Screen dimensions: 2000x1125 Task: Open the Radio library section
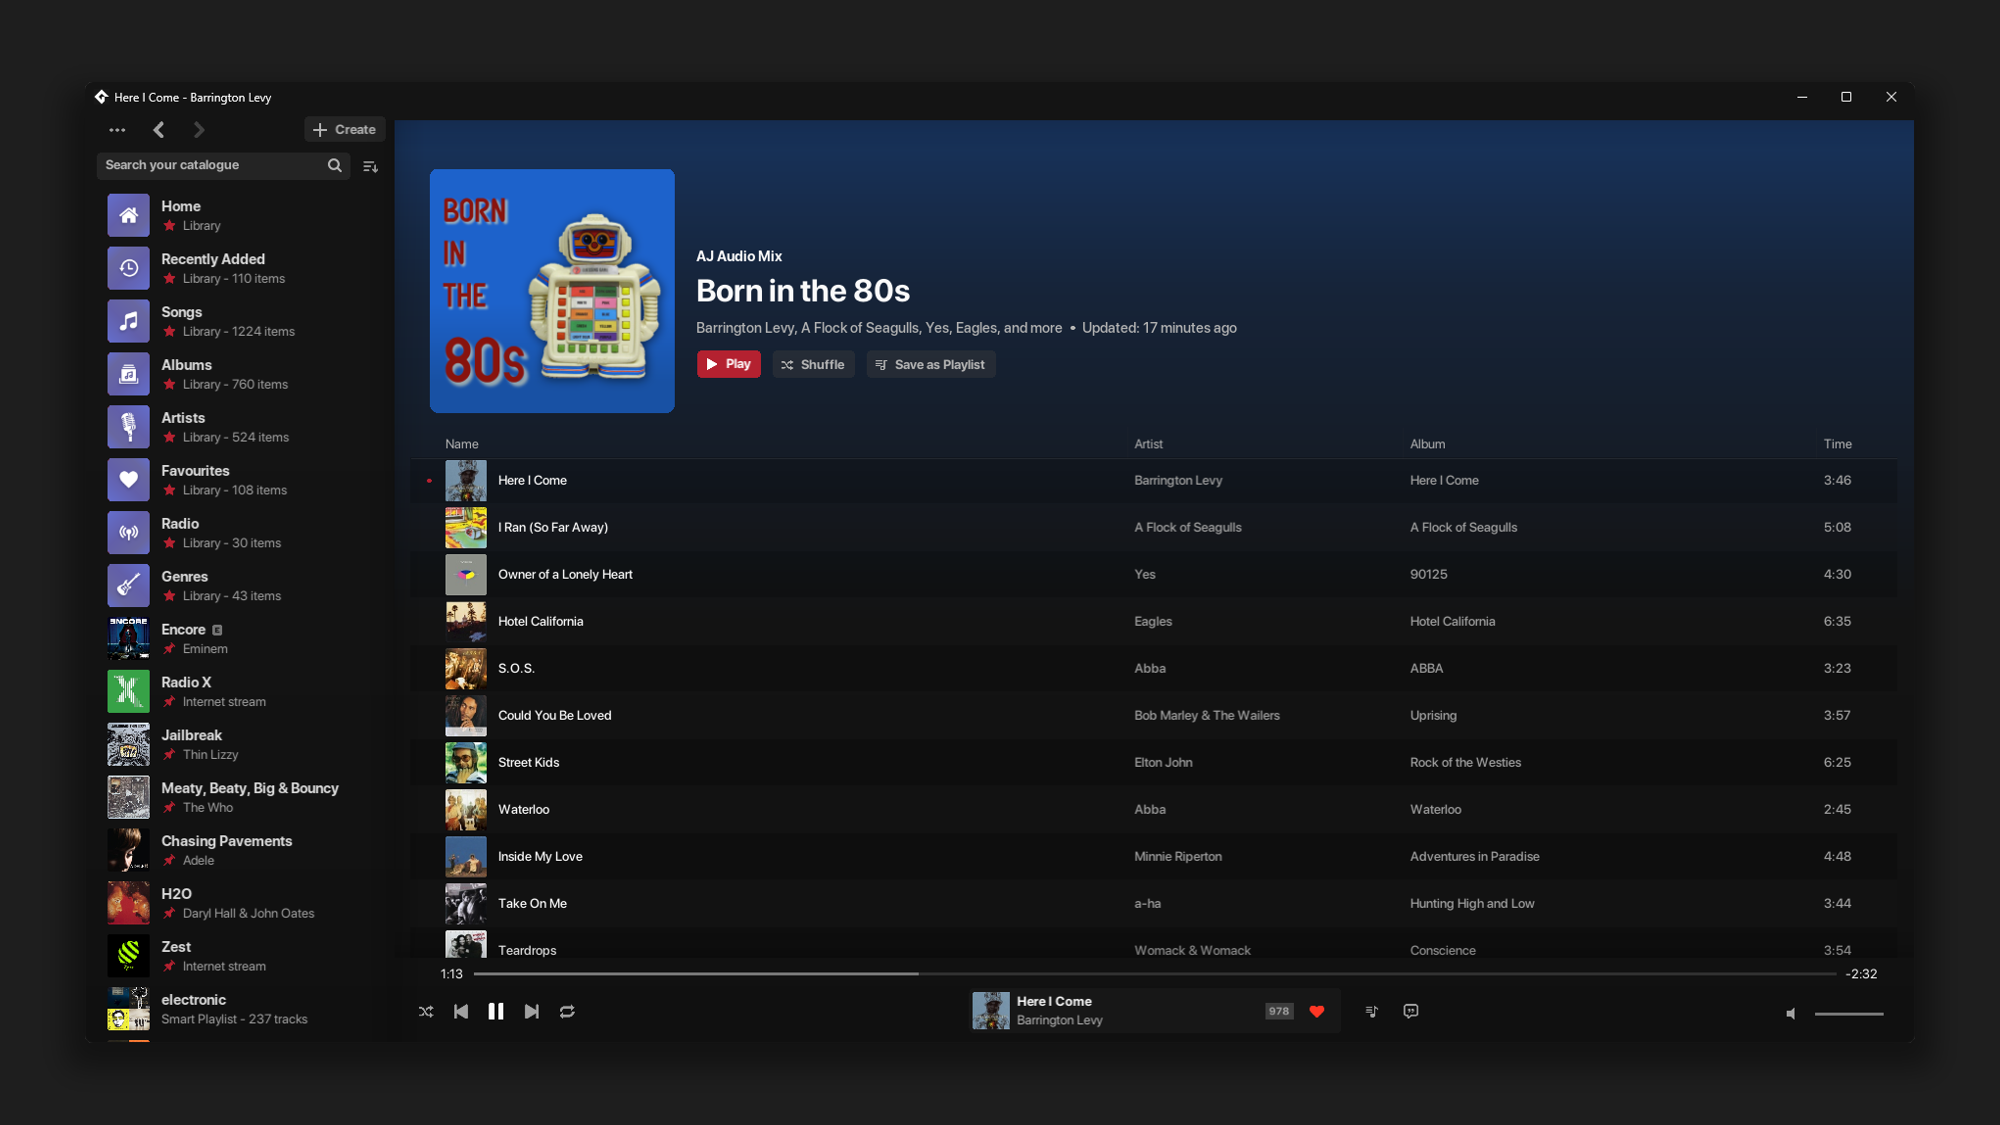(180, 533)
